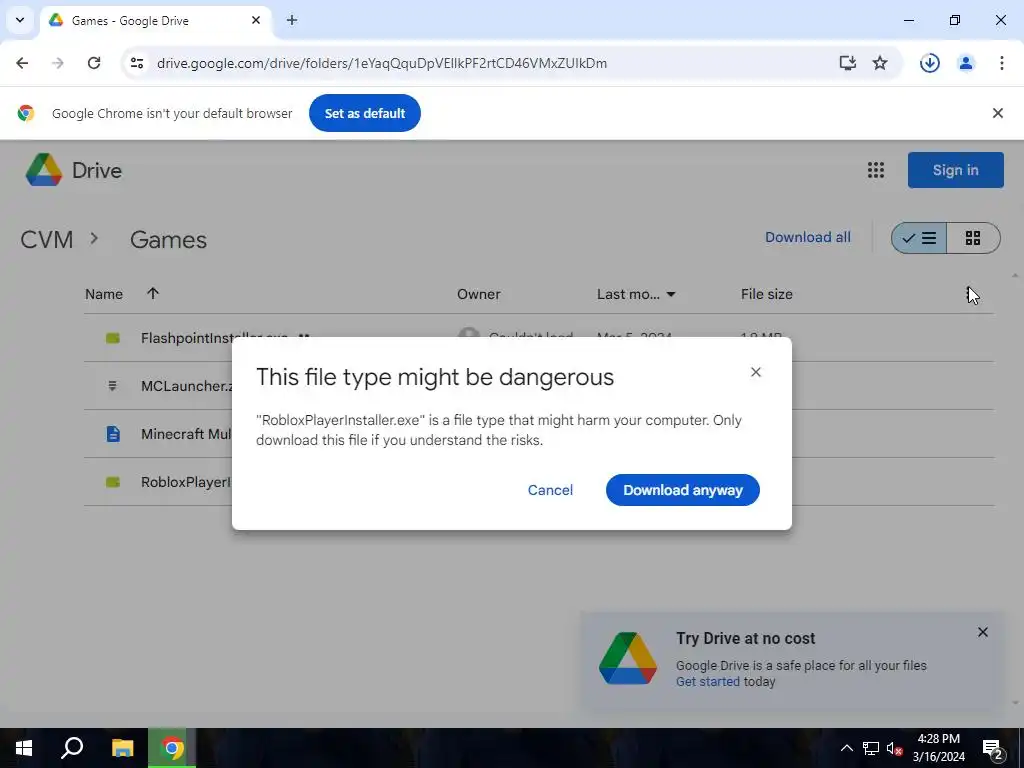This screenshot has width=1024, height=768.
Task: Reload the current Drive page
Action: [x=94, y=63]
